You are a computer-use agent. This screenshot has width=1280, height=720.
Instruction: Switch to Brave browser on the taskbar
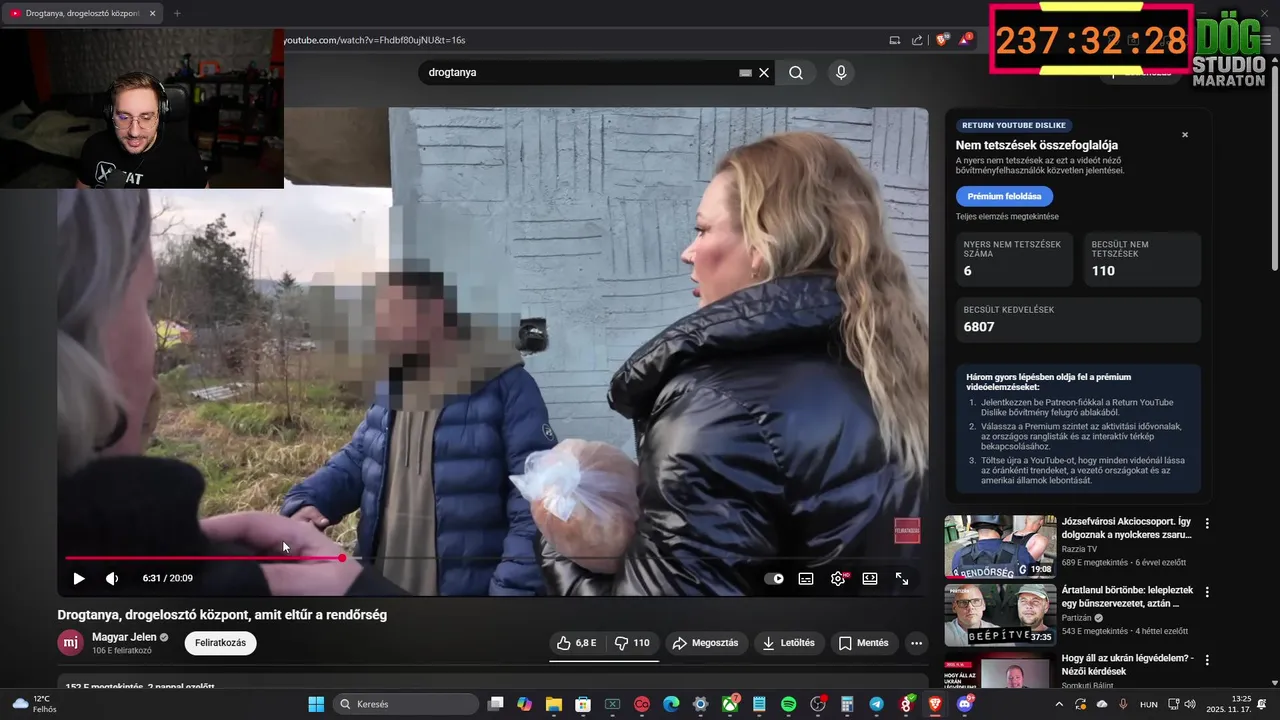coord(935,704)
